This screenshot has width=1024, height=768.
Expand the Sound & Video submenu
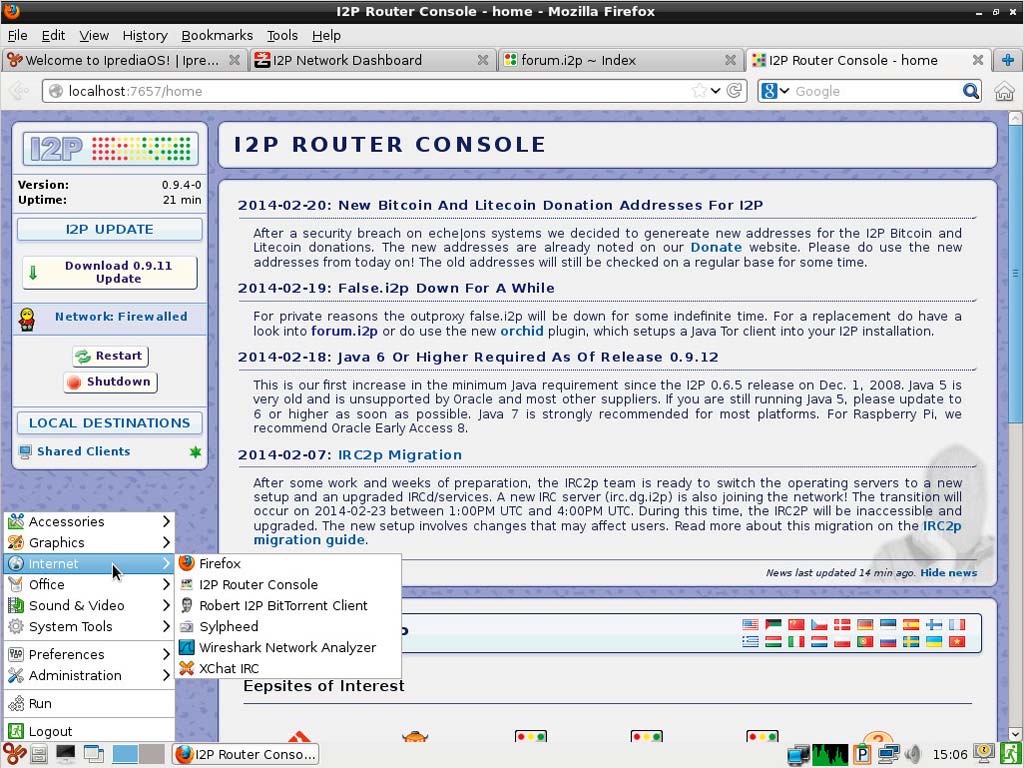89,605
